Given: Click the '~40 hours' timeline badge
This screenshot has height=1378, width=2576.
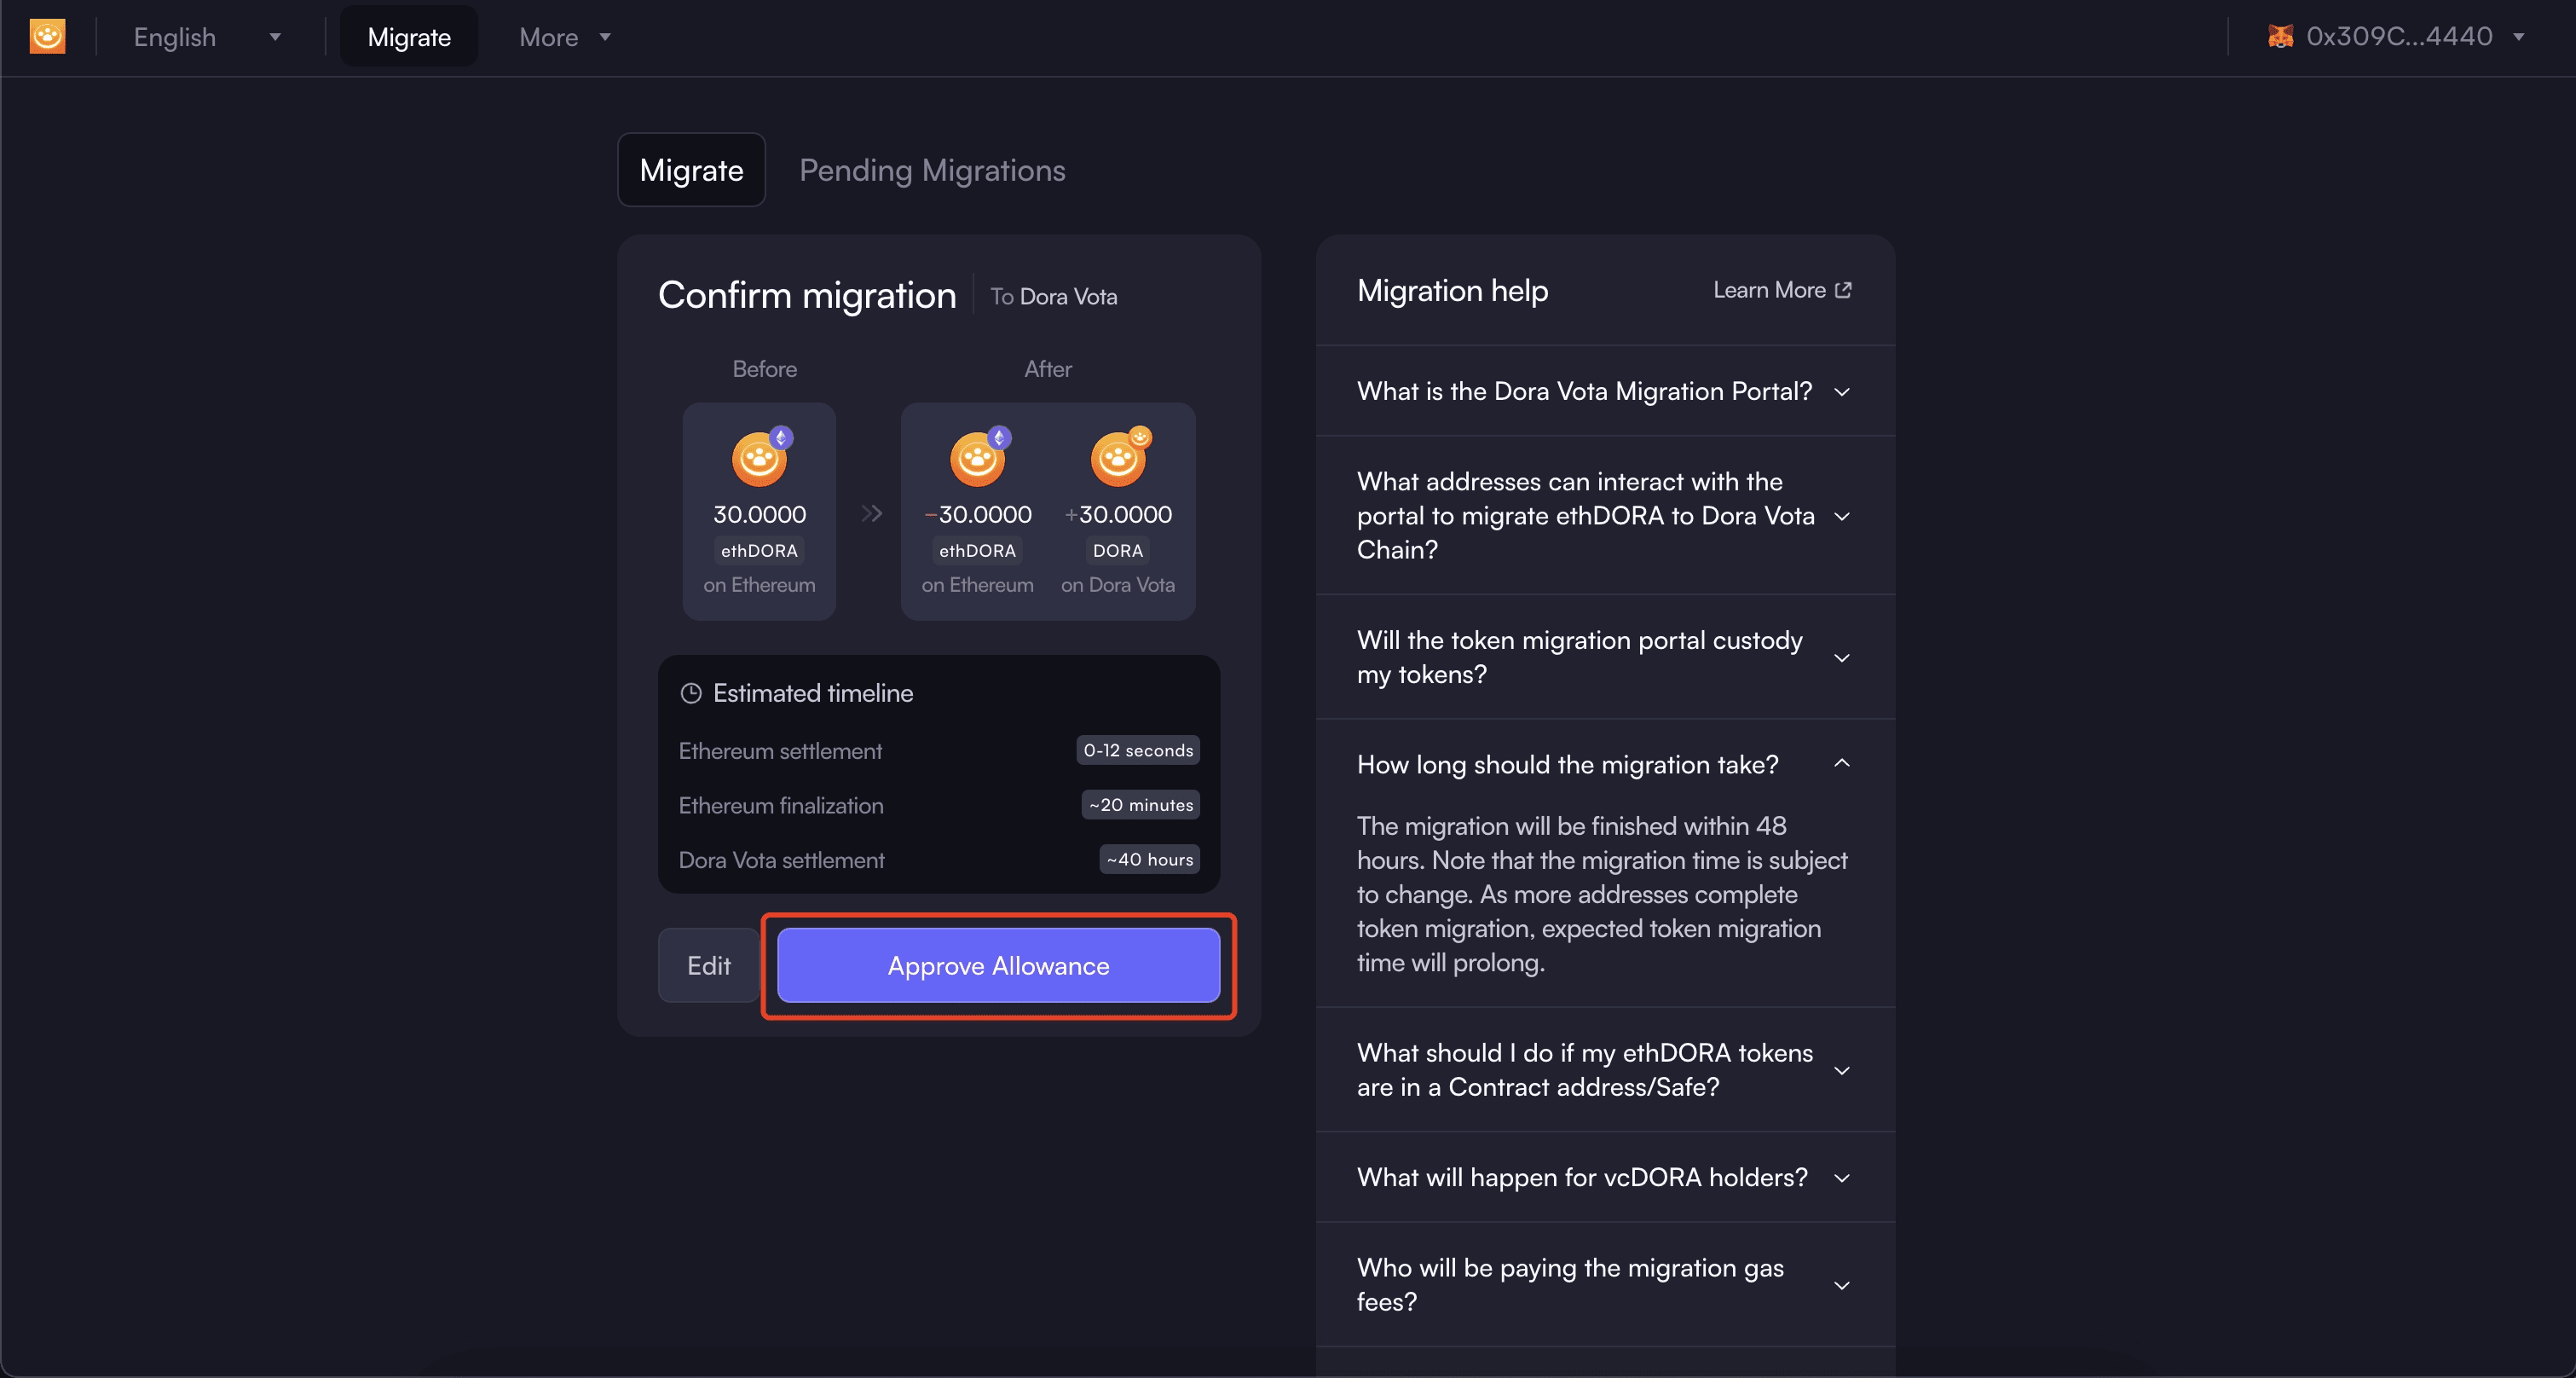Looking at the screenshot, I should 1150,860.
